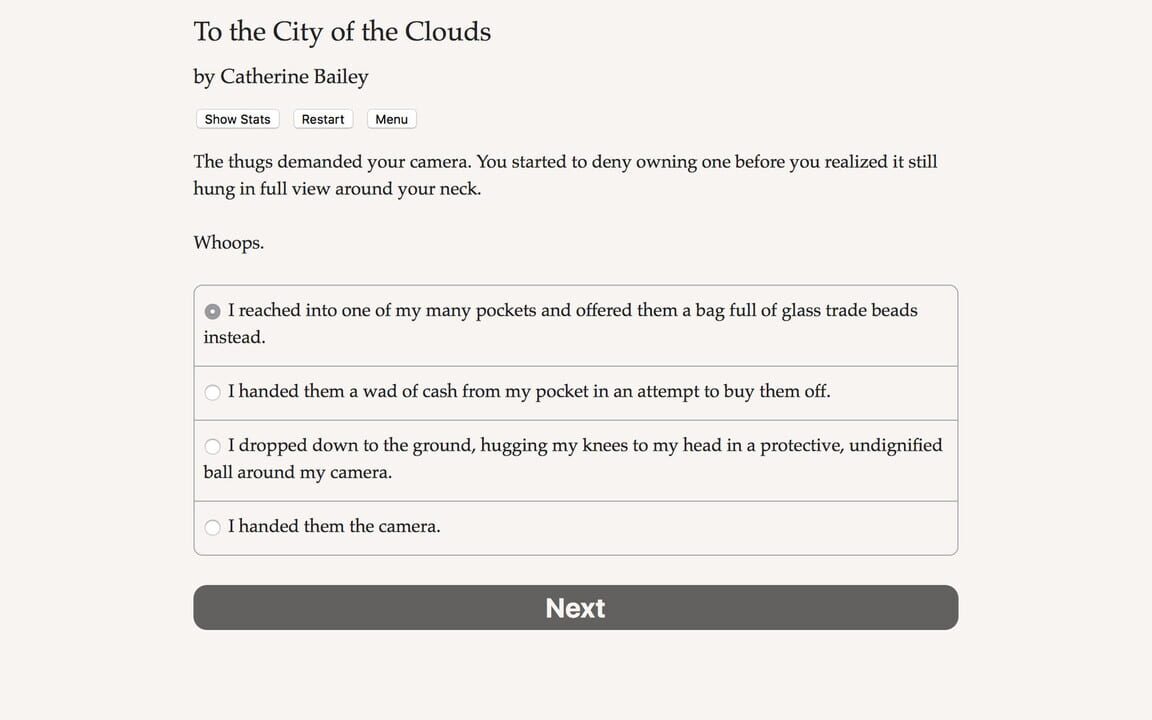Click the story title "To the City of the Clouds"

coord(342,31)
